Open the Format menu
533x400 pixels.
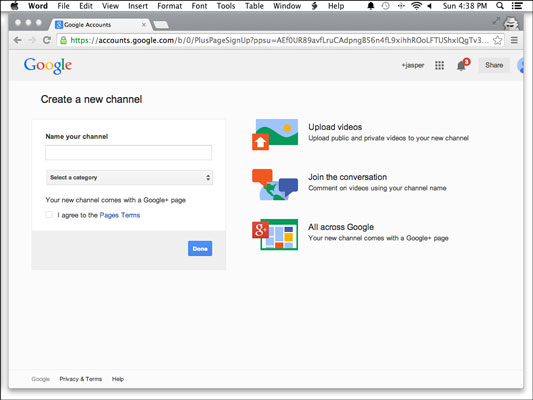pos(169,6)
